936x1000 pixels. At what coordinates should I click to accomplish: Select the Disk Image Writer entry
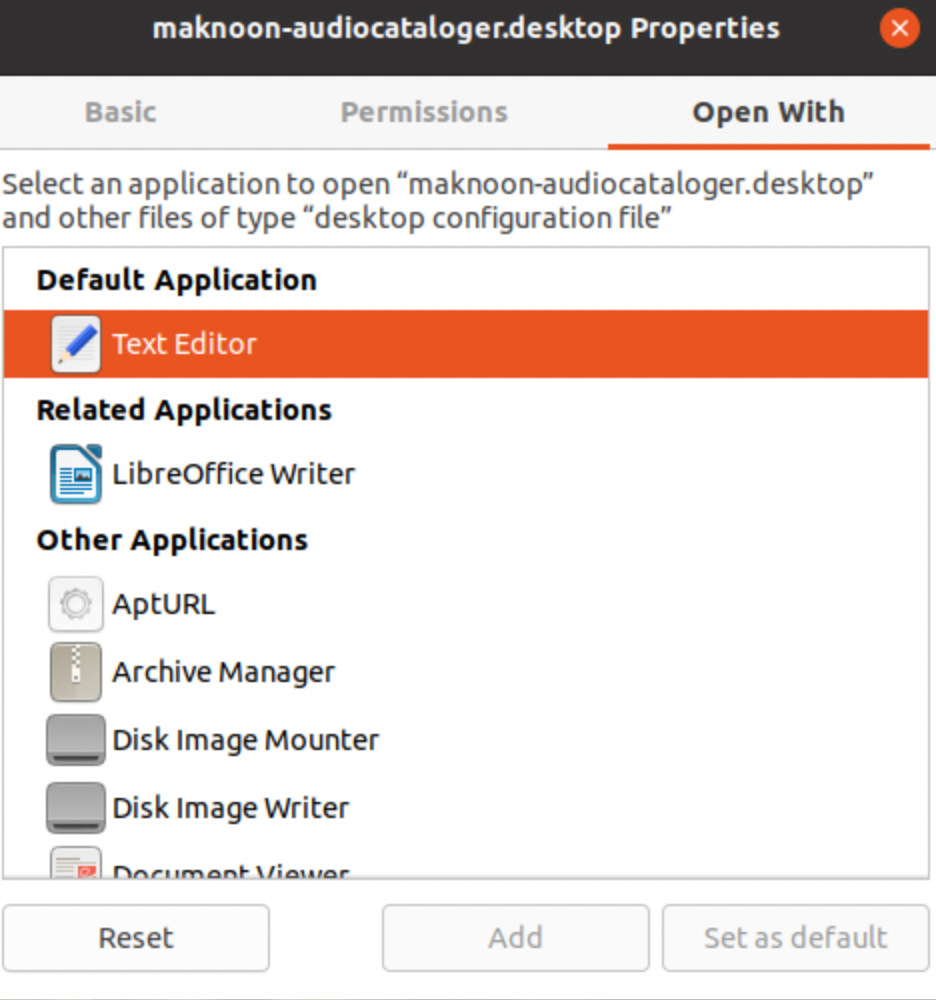(x=230, y=808)
